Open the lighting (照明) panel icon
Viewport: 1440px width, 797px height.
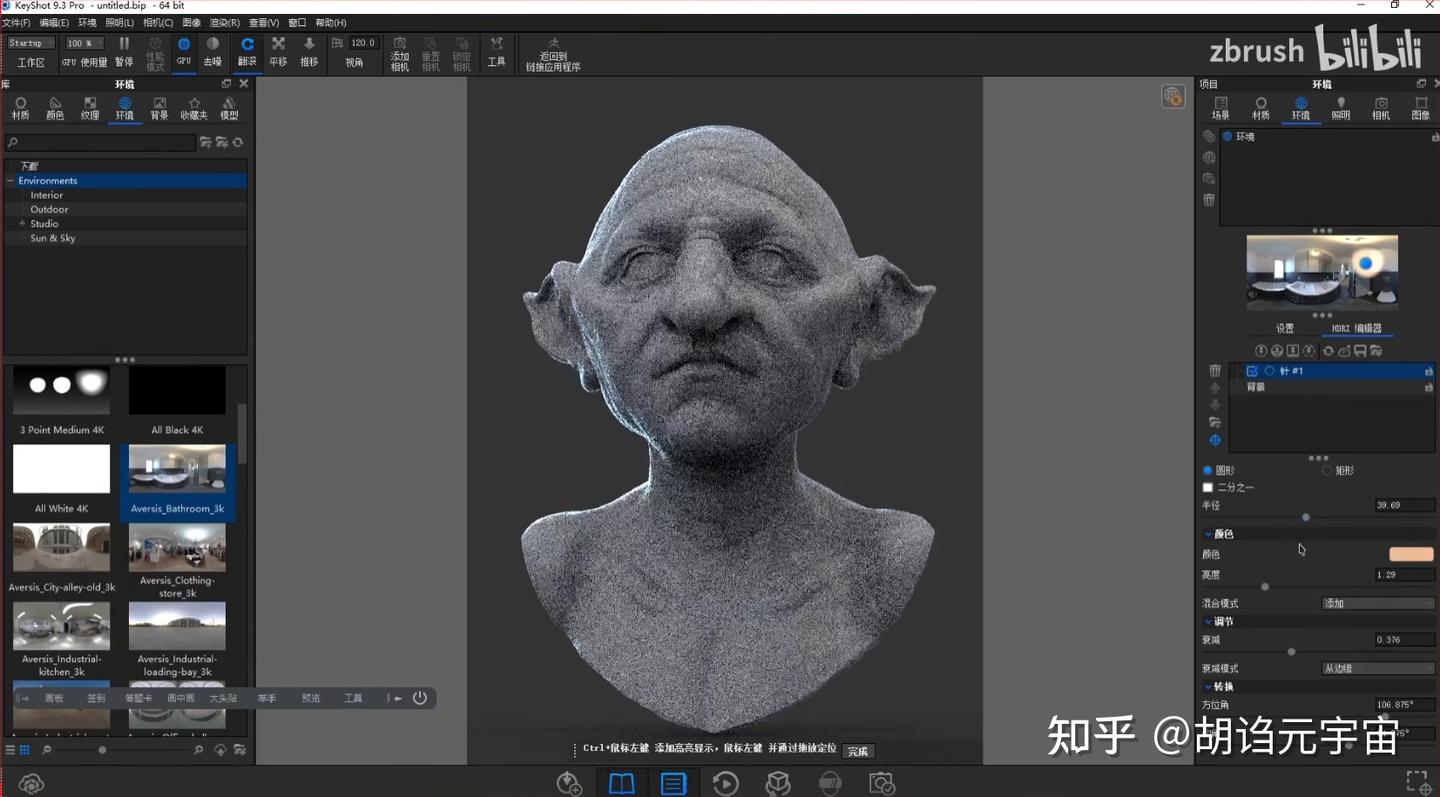click(x=1341, y=107)
